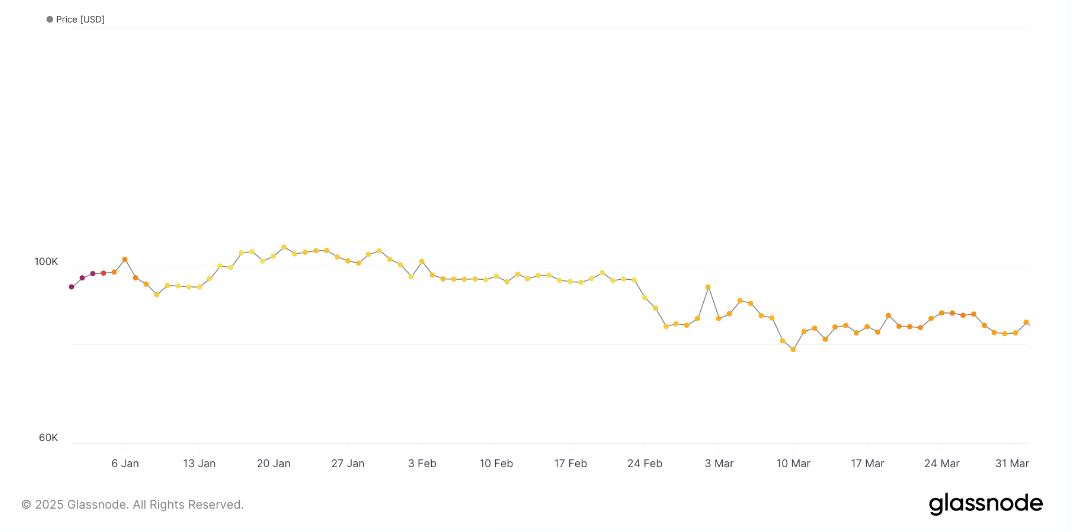The height and width of the screenshot is (532, 1072).
Task: Toggle the Price [USD] legend label
Action: coord(80,20)
